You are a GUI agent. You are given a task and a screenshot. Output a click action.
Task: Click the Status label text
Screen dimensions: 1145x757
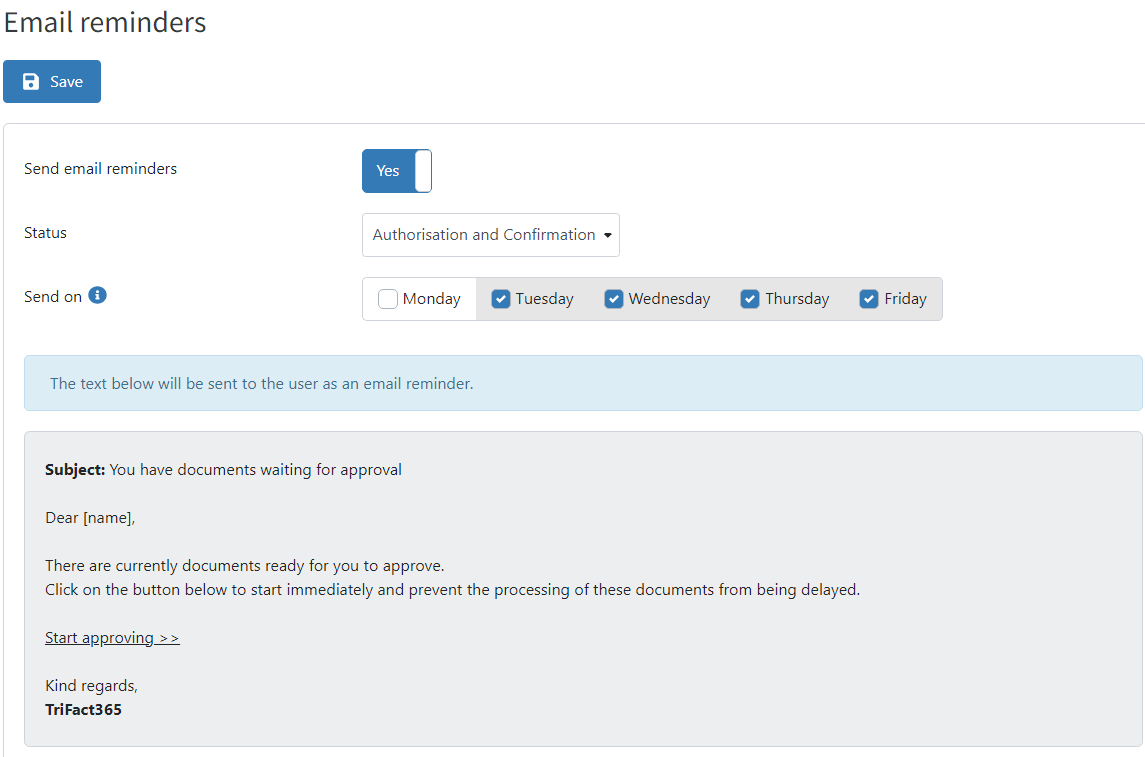click(x=45, y=233)
